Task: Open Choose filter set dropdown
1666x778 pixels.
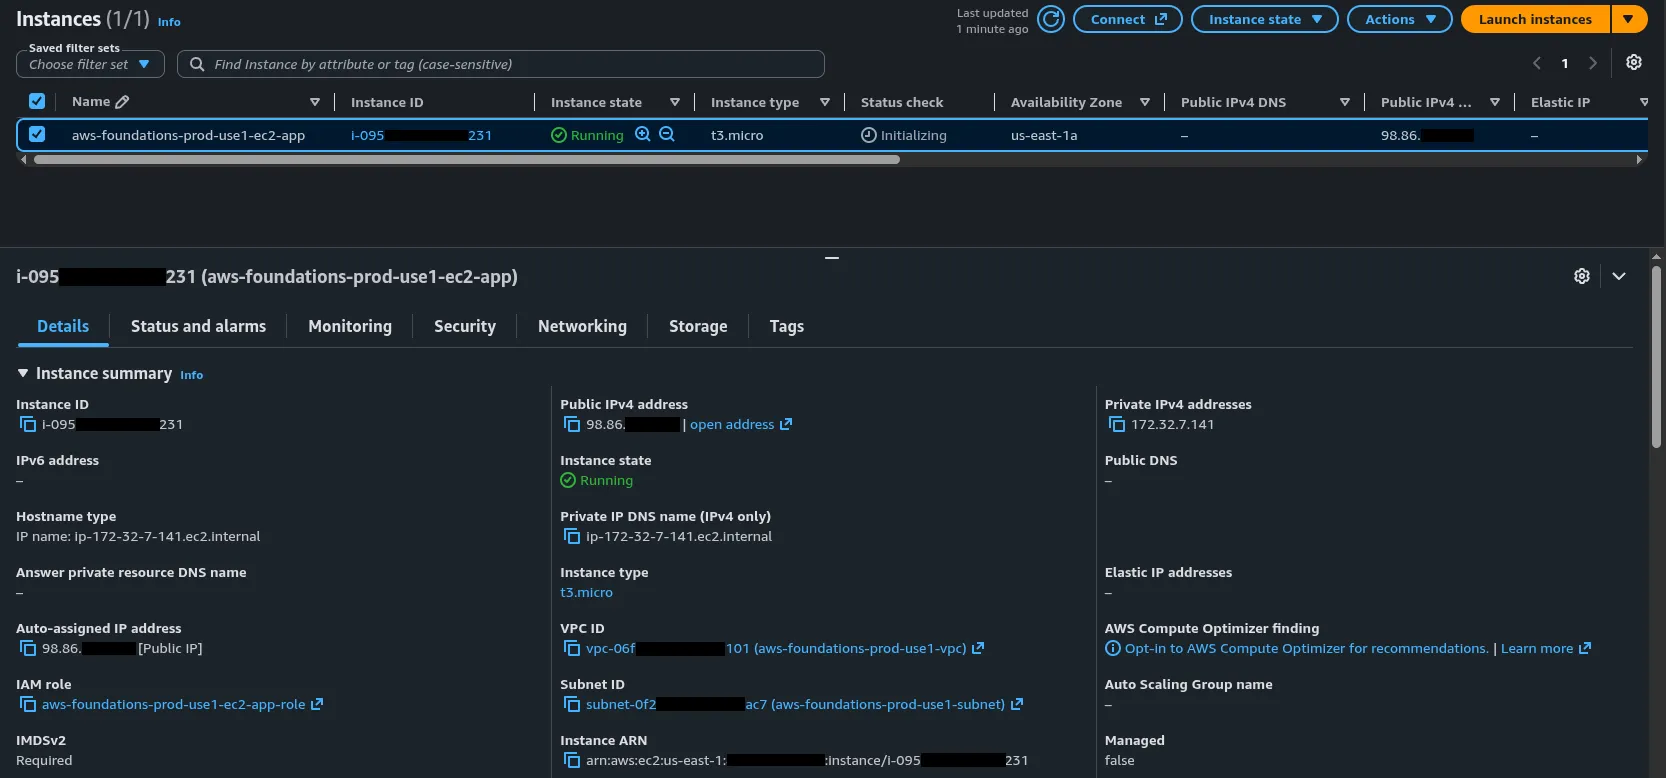Action: [x=90, y=64]
